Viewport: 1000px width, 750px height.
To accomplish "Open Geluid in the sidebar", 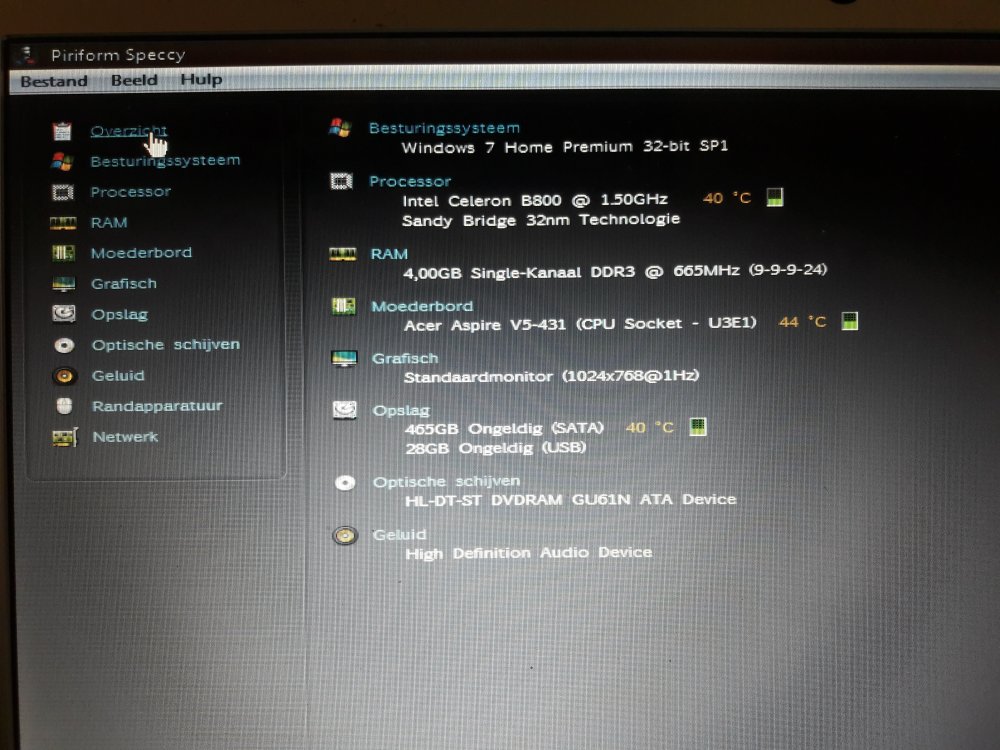I will tap(118, 376).
